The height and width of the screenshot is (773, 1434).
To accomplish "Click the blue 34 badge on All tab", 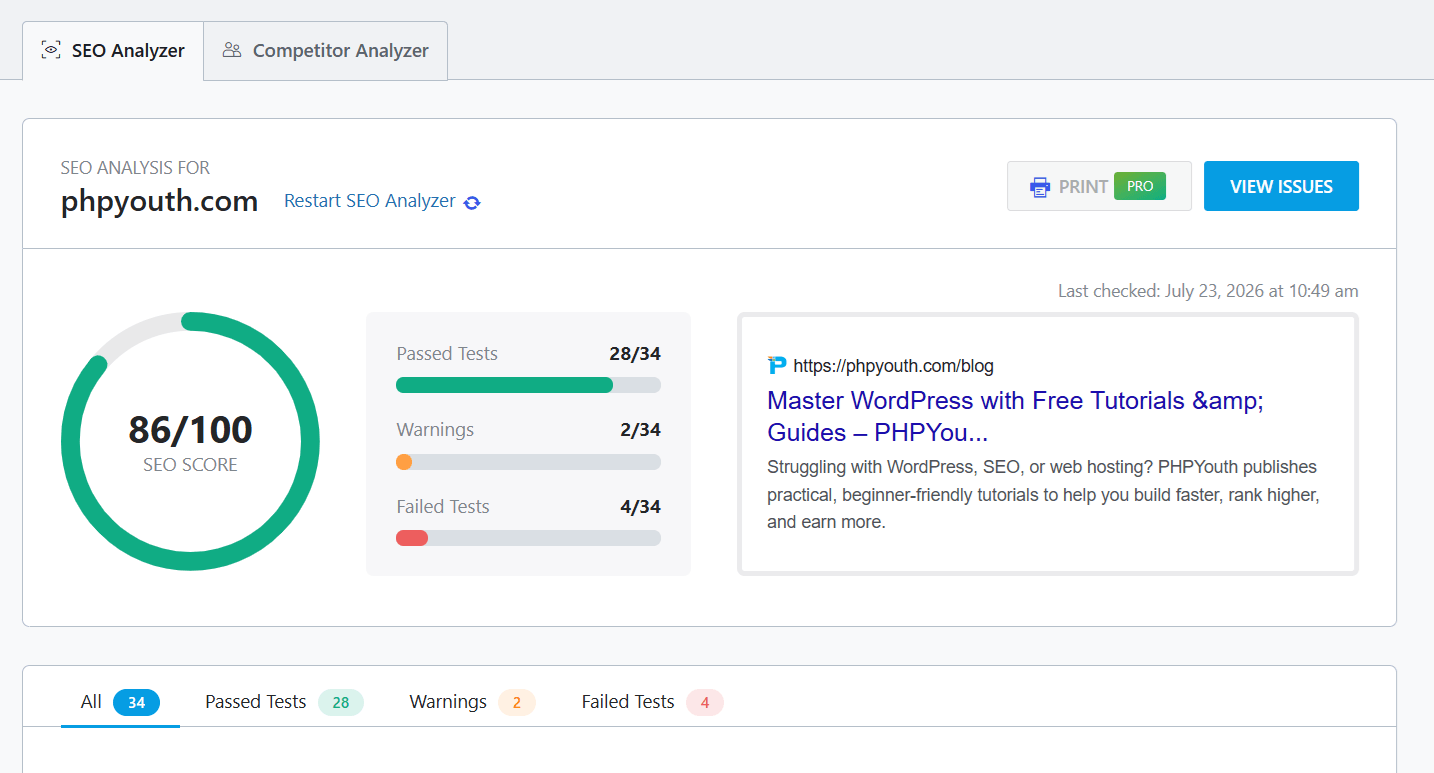I will [136, 703].
